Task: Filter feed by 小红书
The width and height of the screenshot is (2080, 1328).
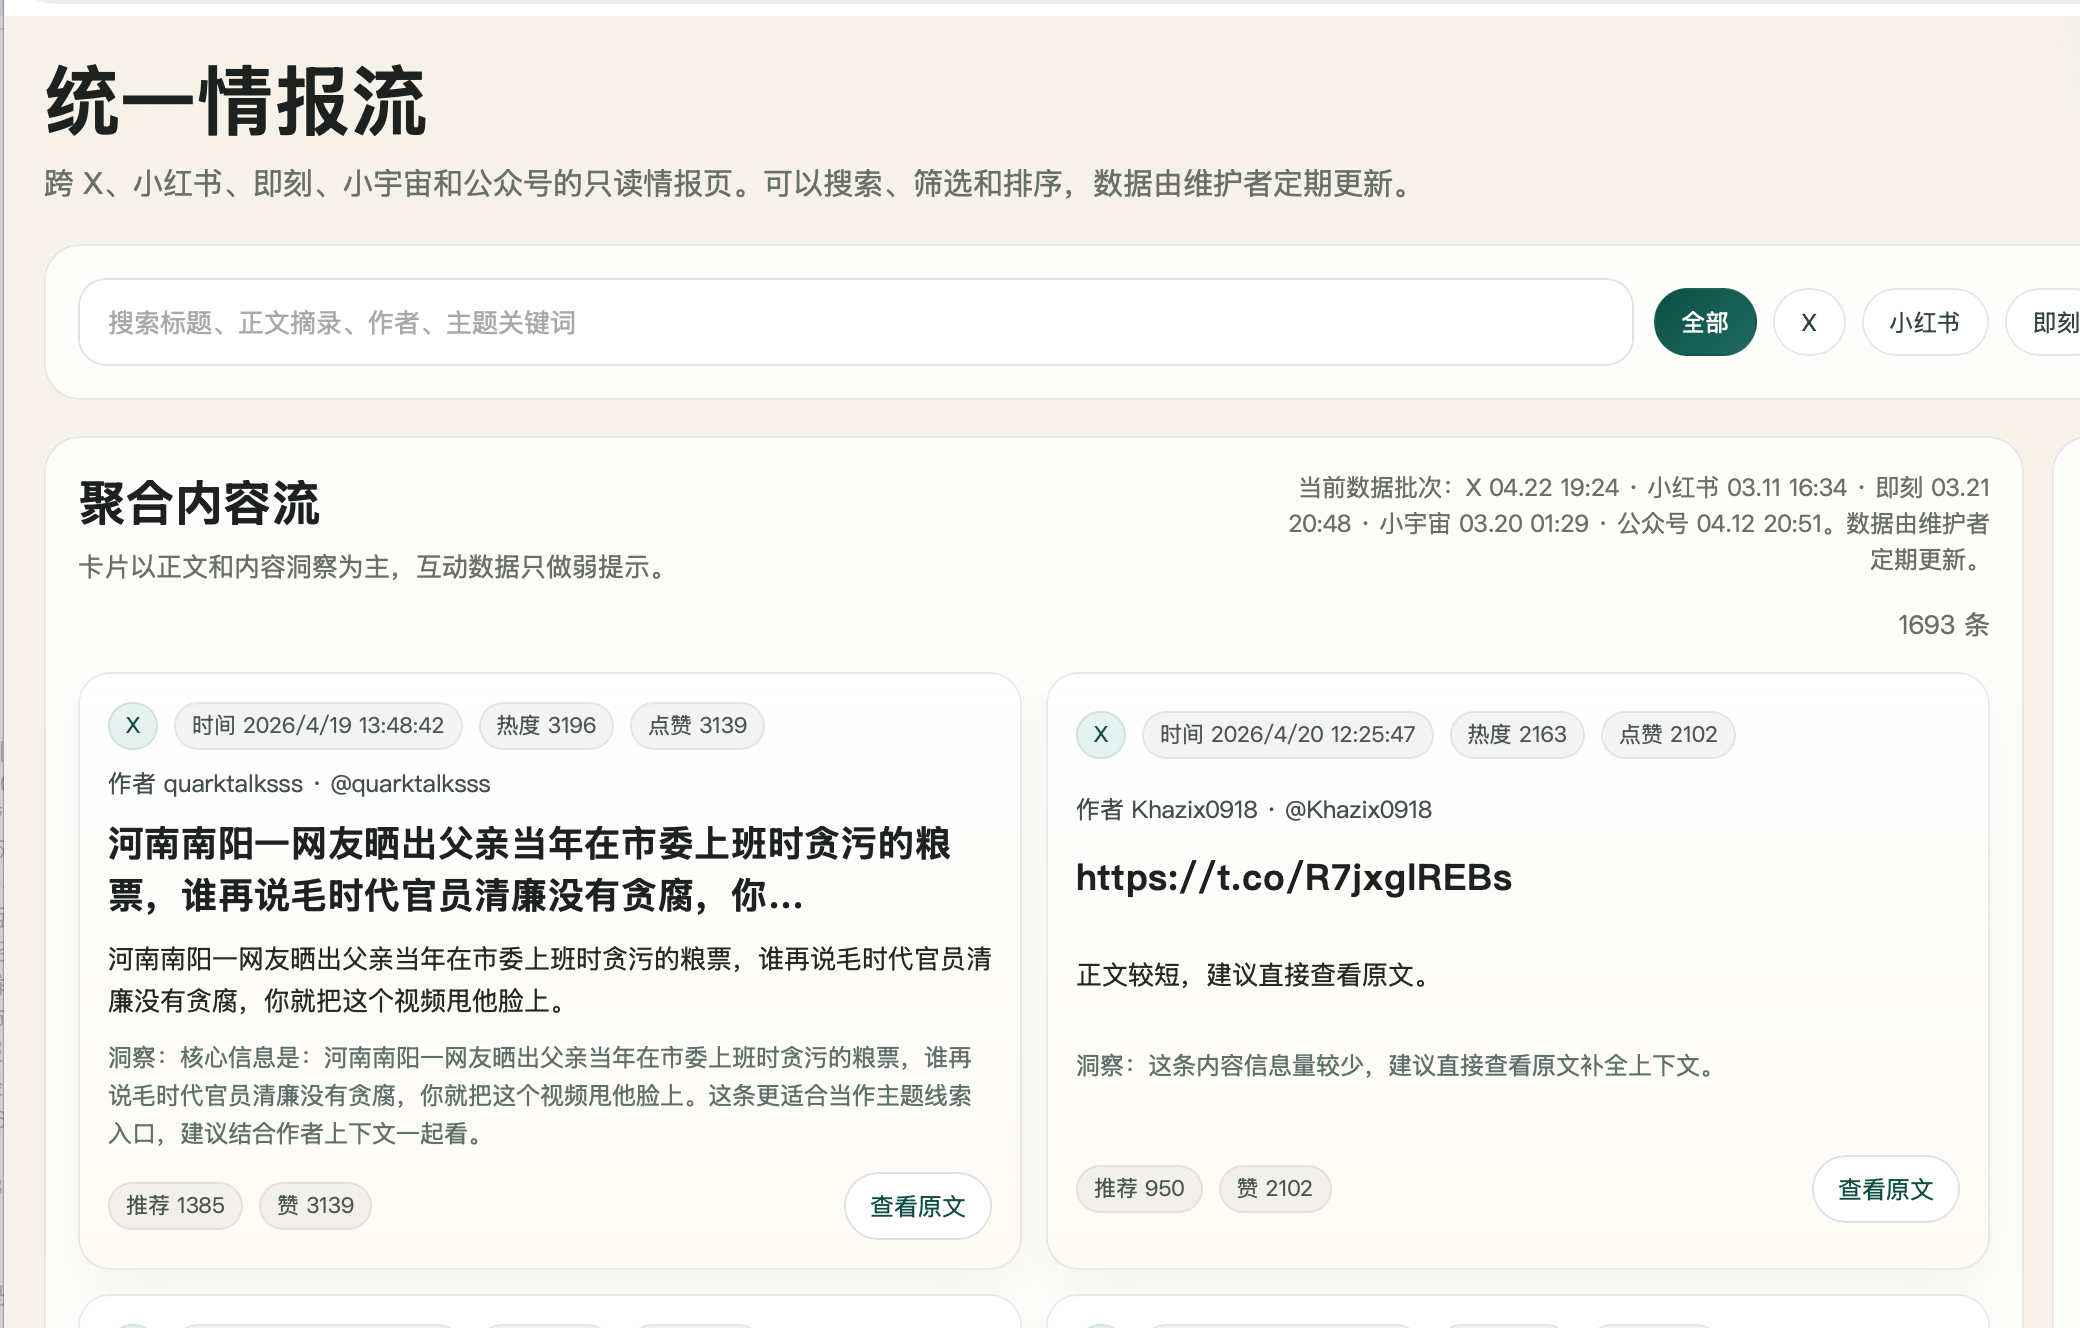Action: pyautogui.click(x=1924, y=322)
